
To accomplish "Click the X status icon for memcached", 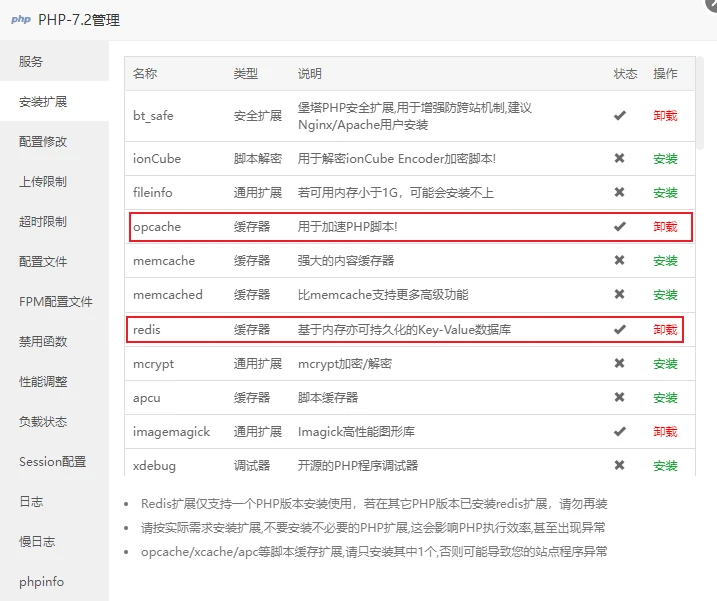I will [x=619, y=295].
